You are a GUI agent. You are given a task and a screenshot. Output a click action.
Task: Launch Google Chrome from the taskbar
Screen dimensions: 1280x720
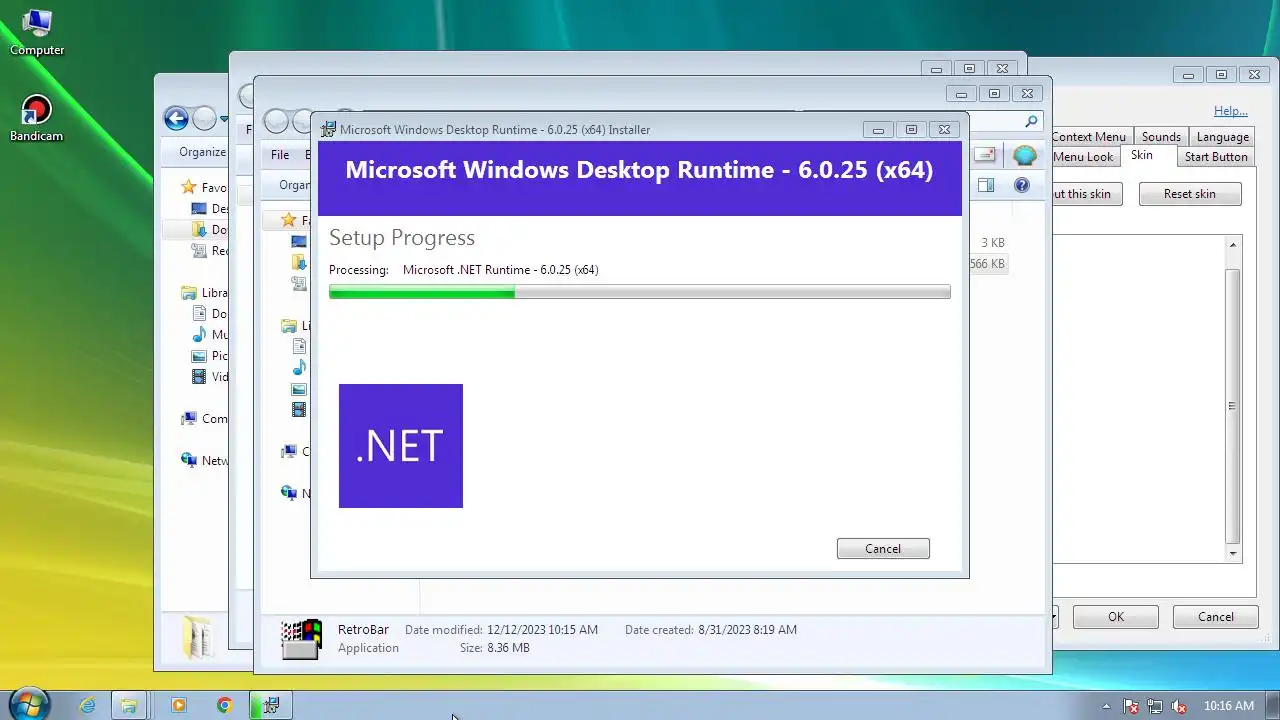pos(224,705)
